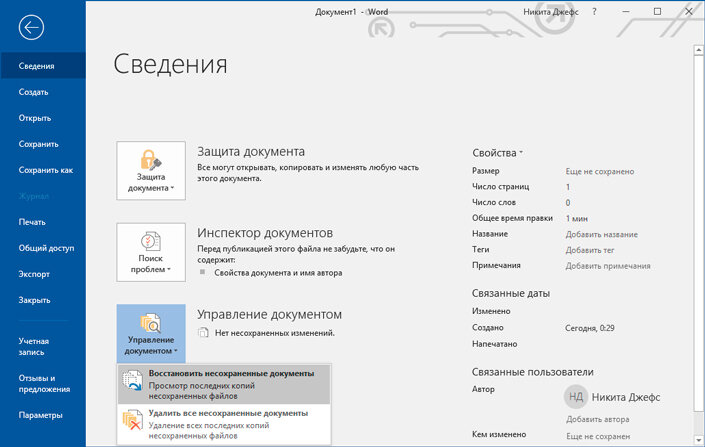Click the Добавить название field

point(602,234)
